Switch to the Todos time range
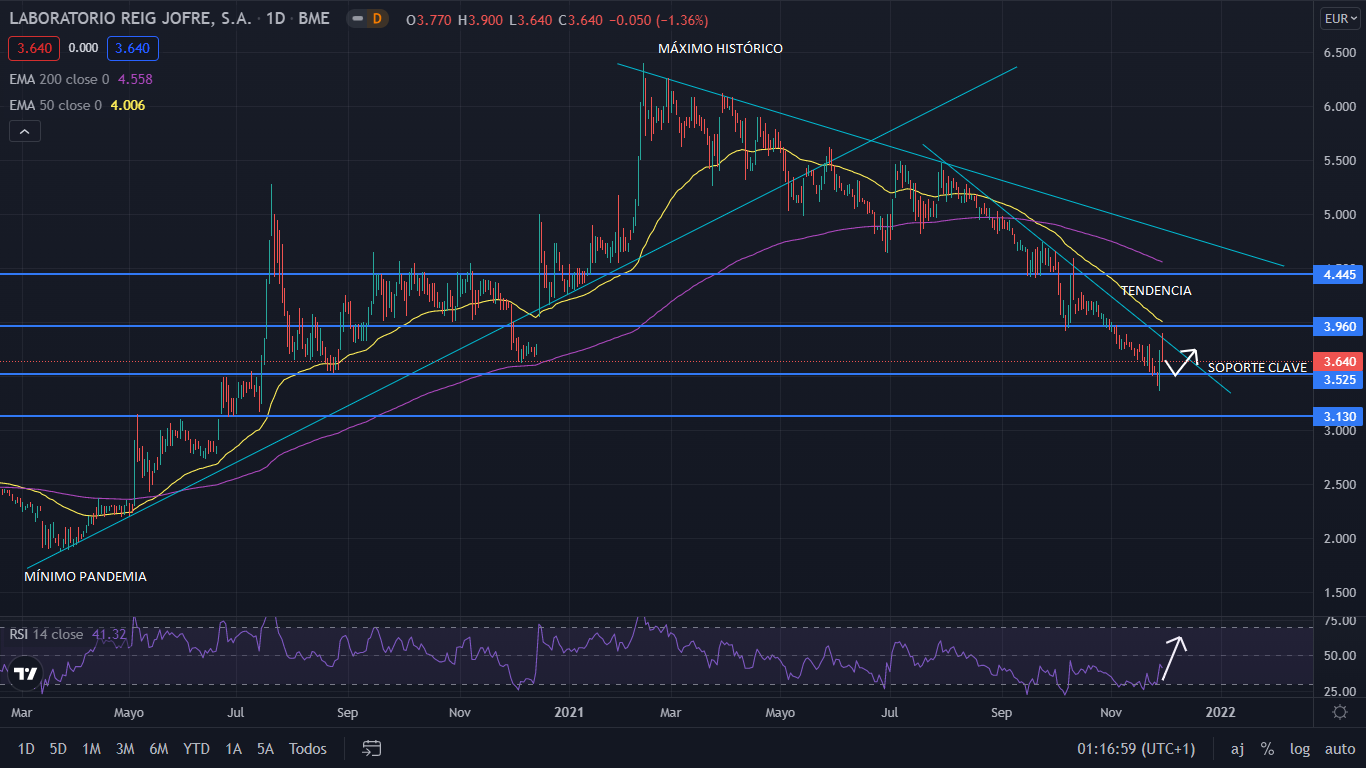The height and width of the screenshot is (768, 1366). tap(307, 748)
